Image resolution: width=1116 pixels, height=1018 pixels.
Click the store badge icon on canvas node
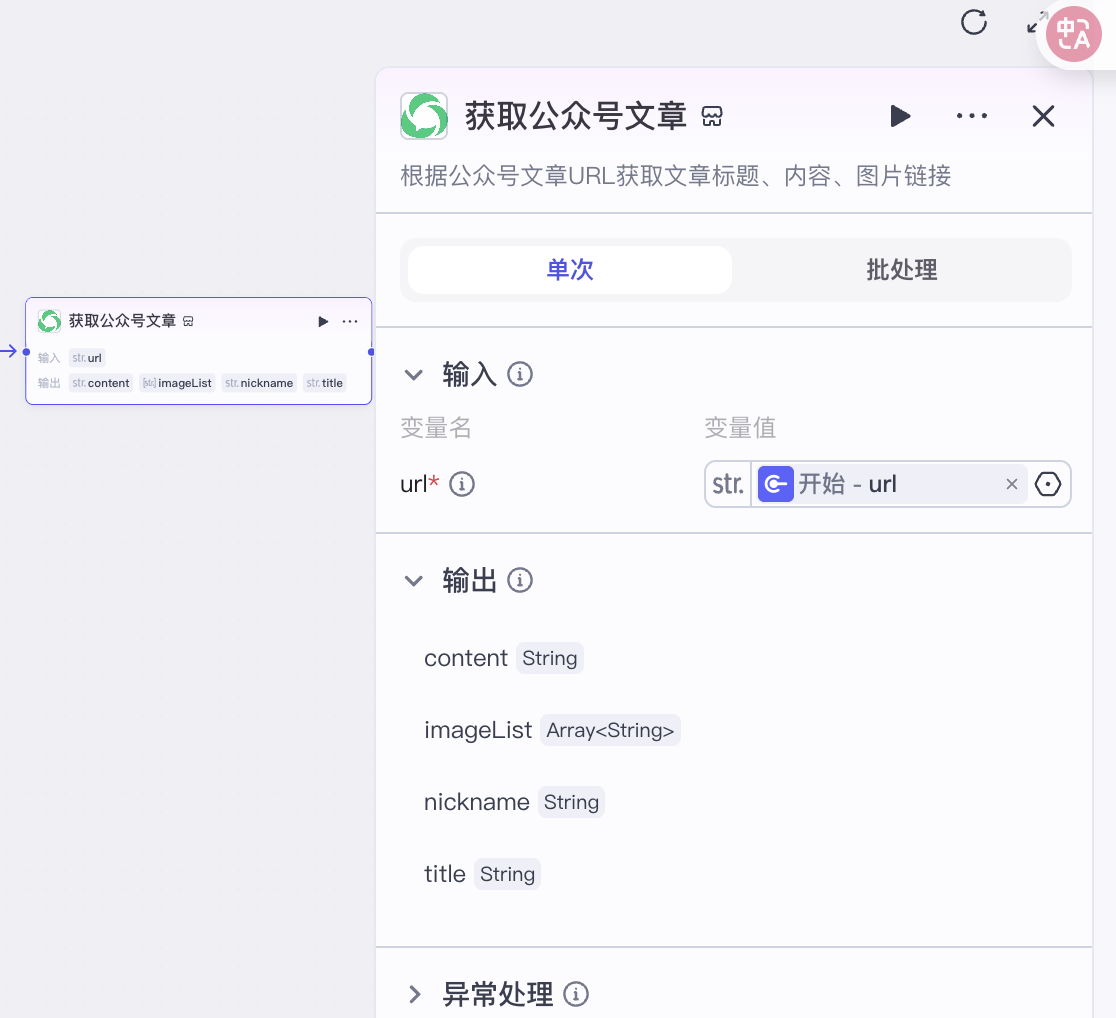(x=188, y=322)
